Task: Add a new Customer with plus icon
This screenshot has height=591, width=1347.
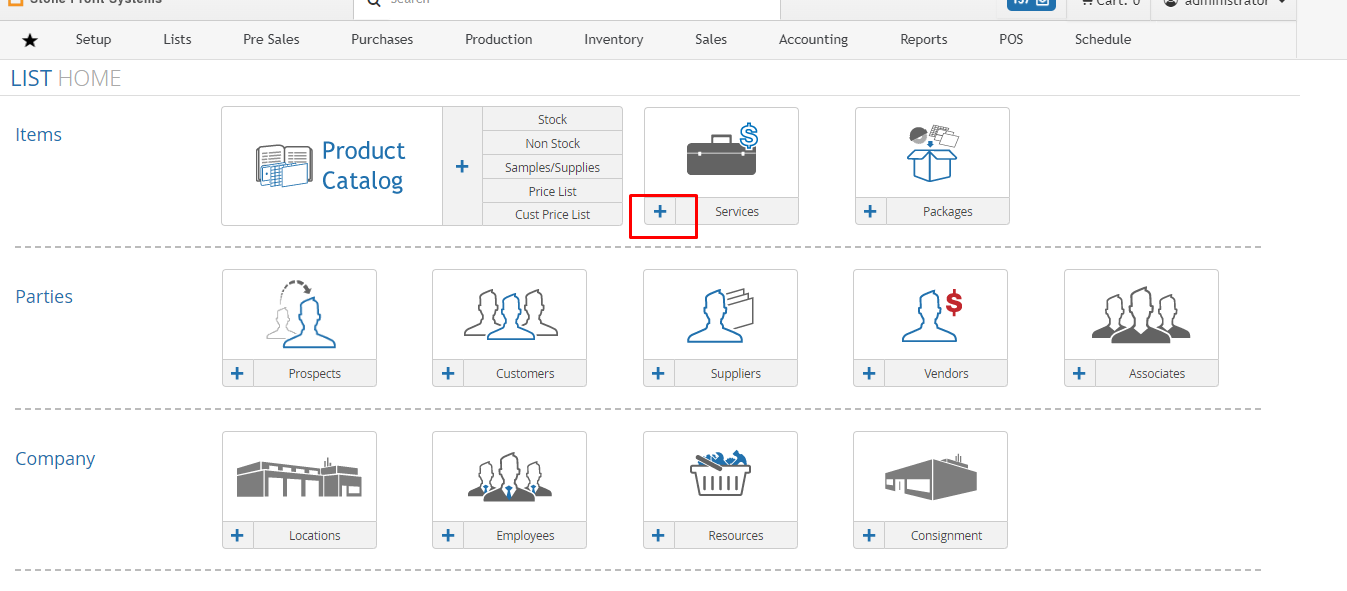Action: click(448, 373)
